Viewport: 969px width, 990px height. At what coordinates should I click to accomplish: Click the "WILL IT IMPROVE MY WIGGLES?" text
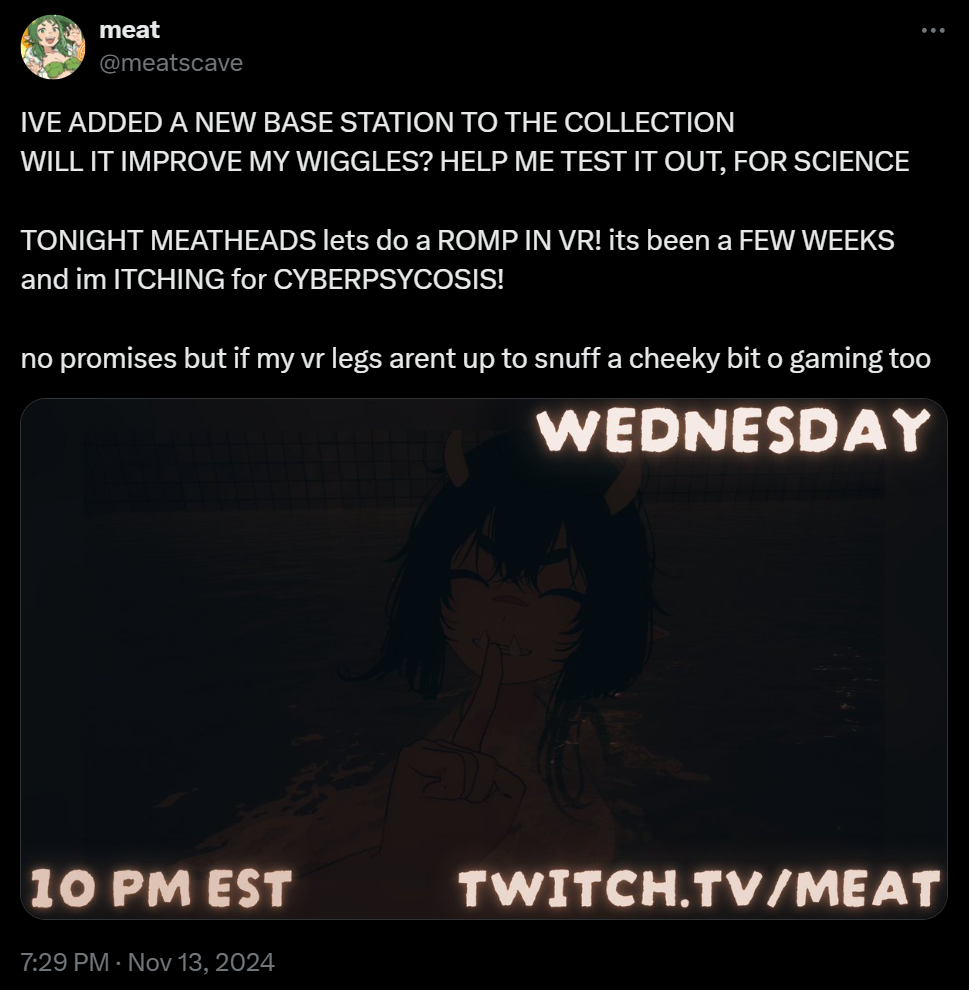[x=227, y=162]
